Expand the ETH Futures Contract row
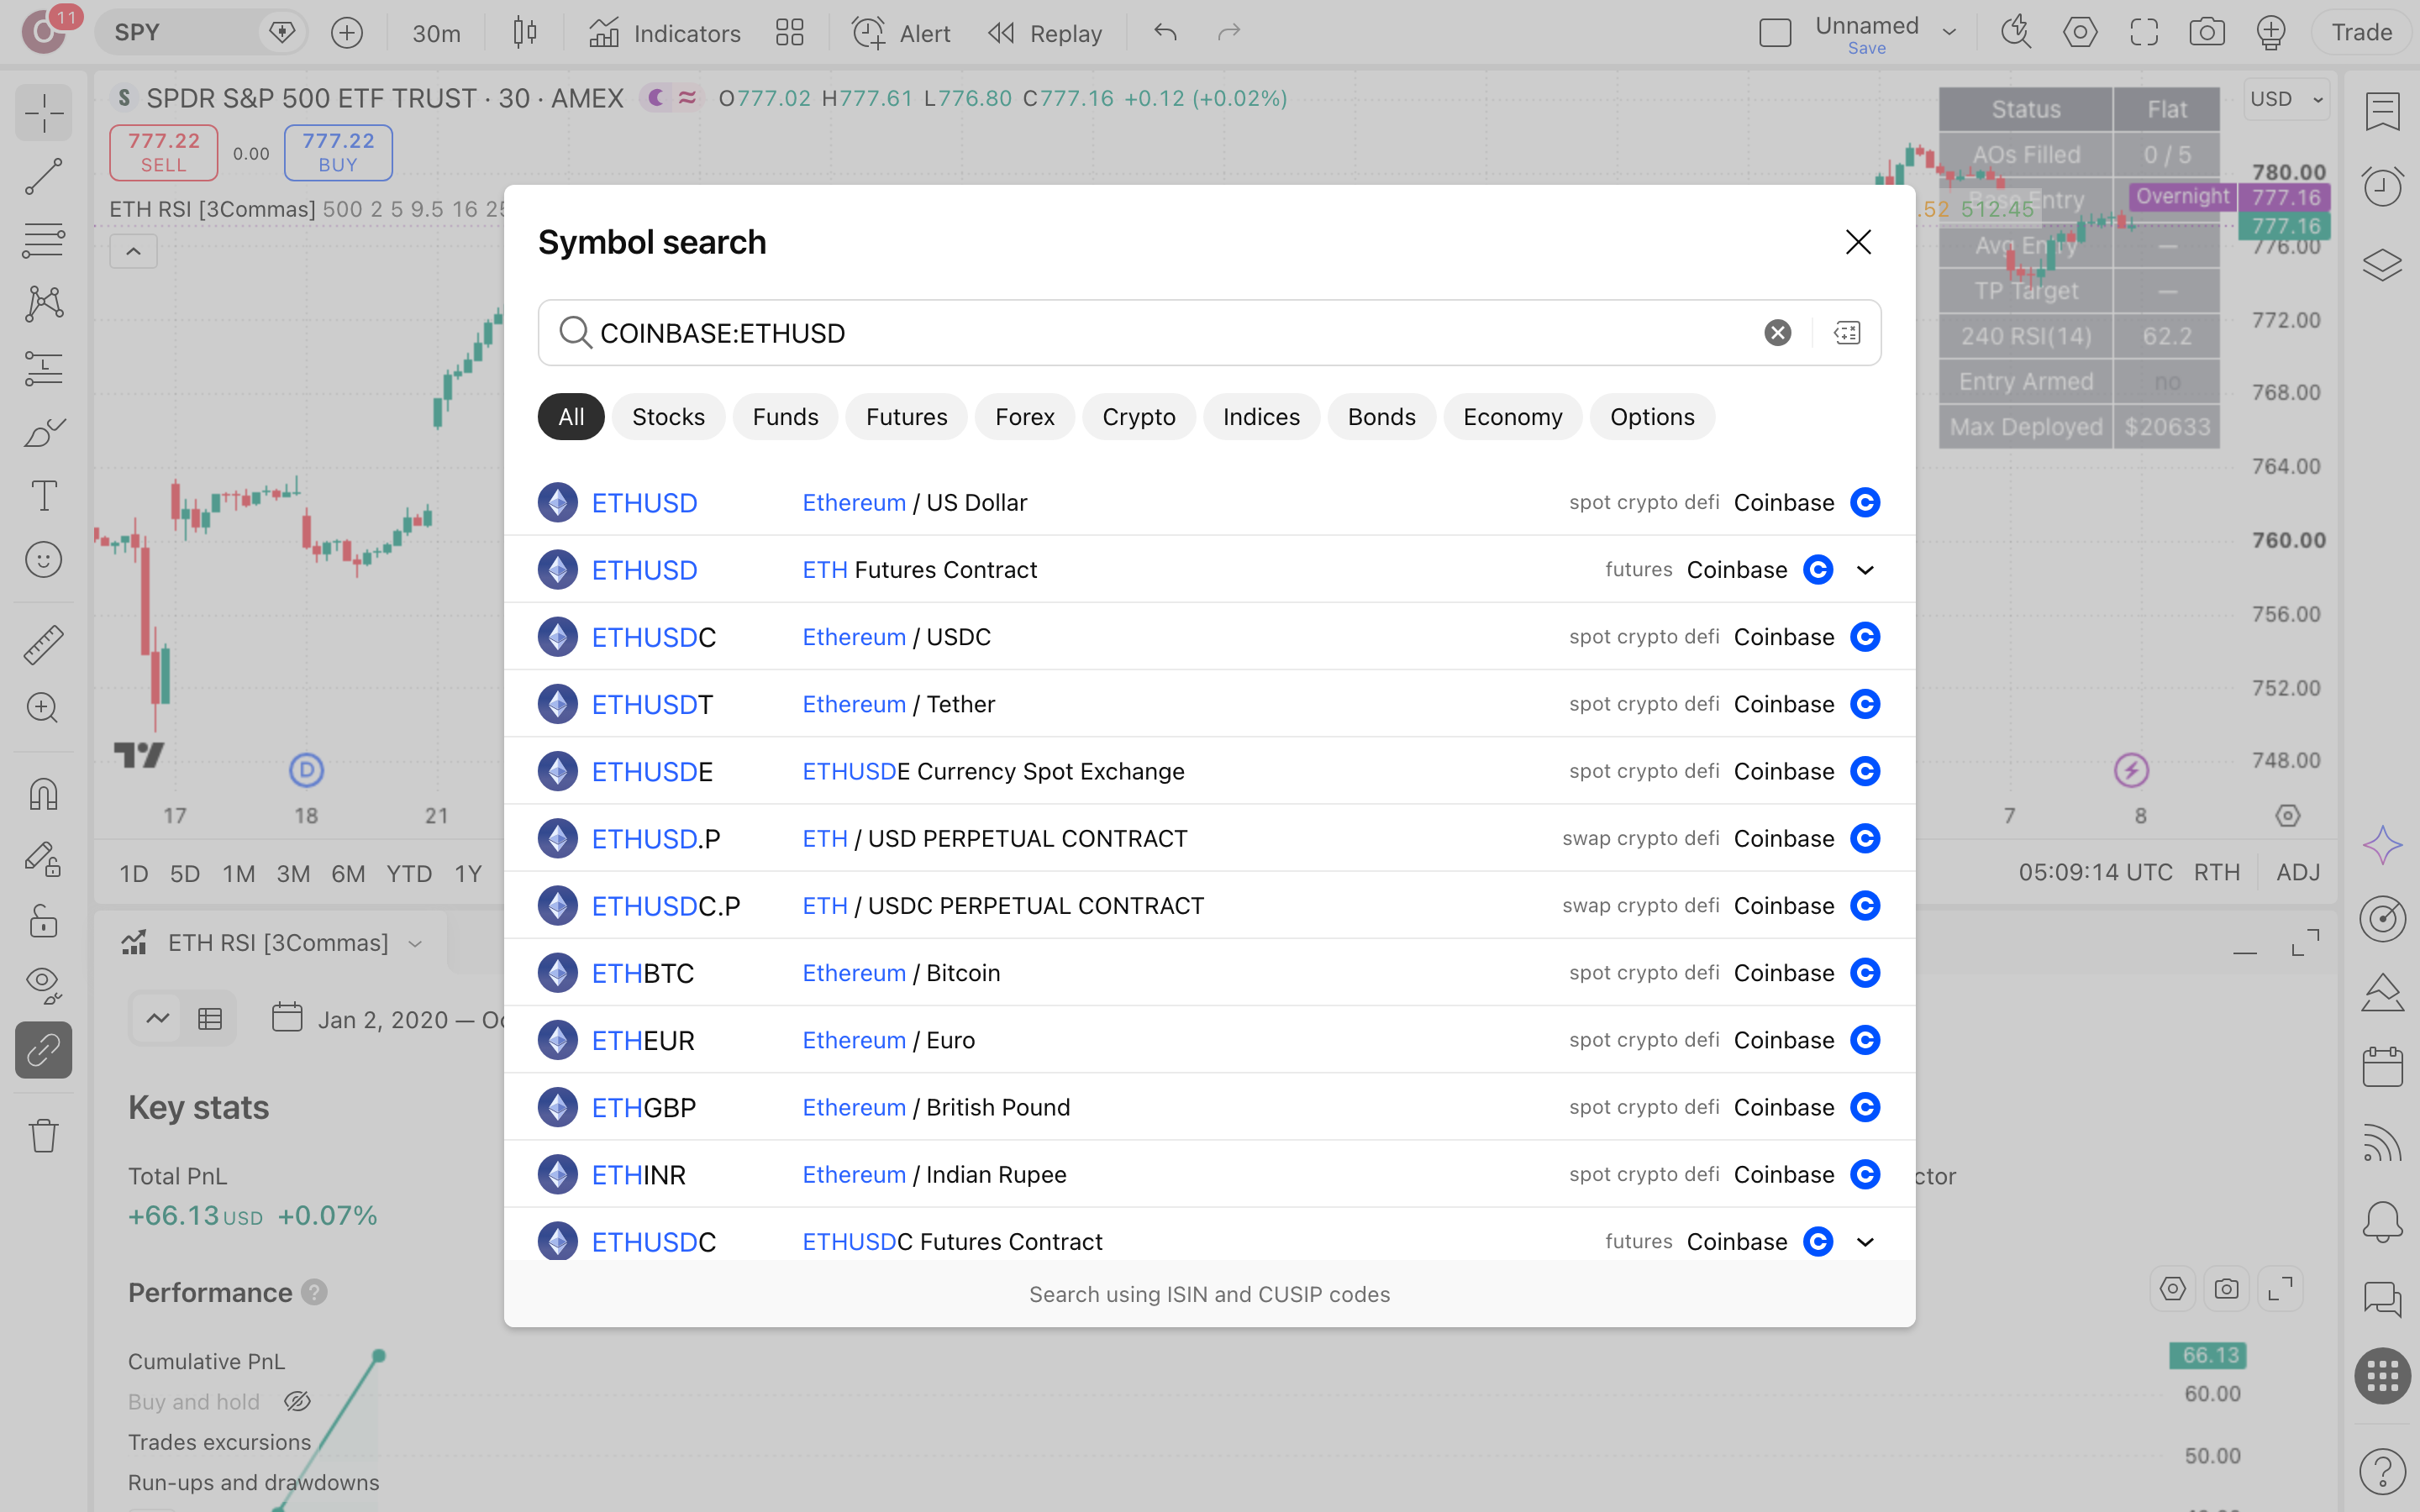2420x1512 pixels. [1865, 570]
